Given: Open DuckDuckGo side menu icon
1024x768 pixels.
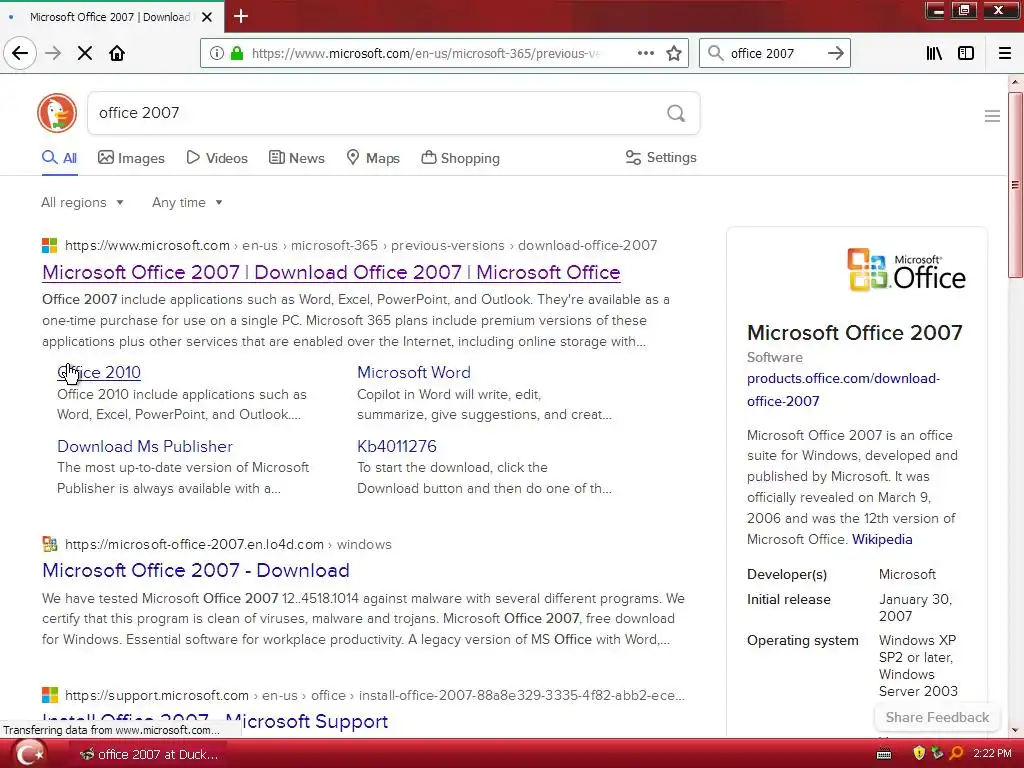Looking at the screenshot, I should pyautogui.click(x=992, y=116).
